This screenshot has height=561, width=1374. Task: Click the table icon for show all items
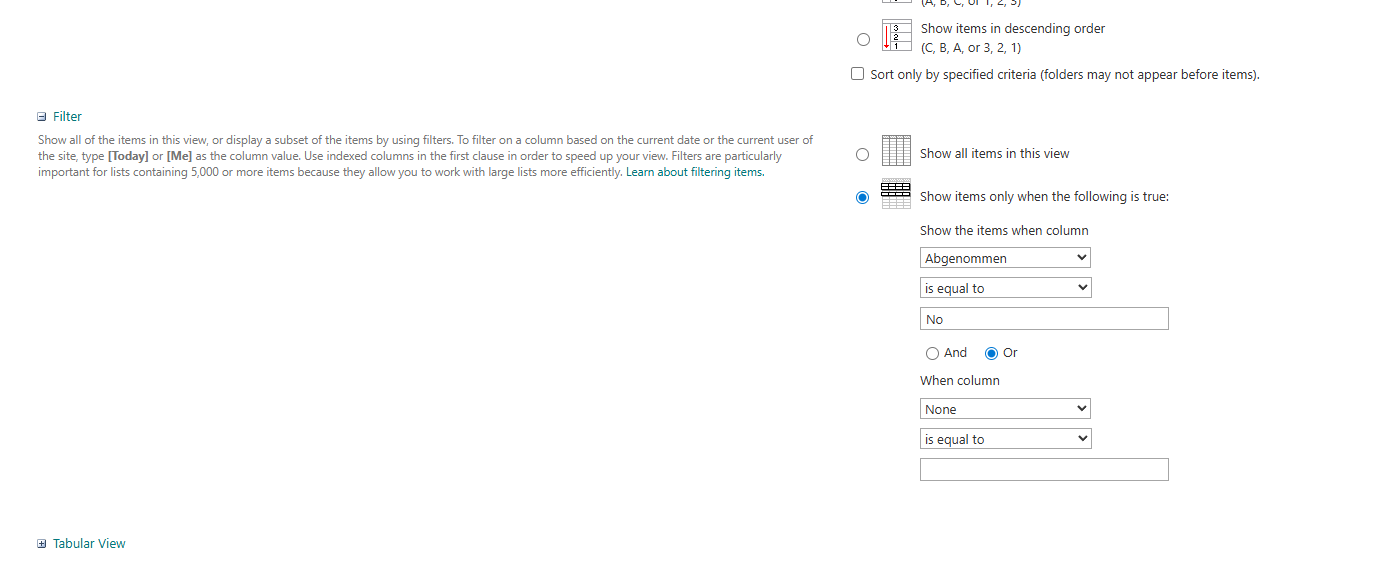pyautogui.click(x=896, y=151)
